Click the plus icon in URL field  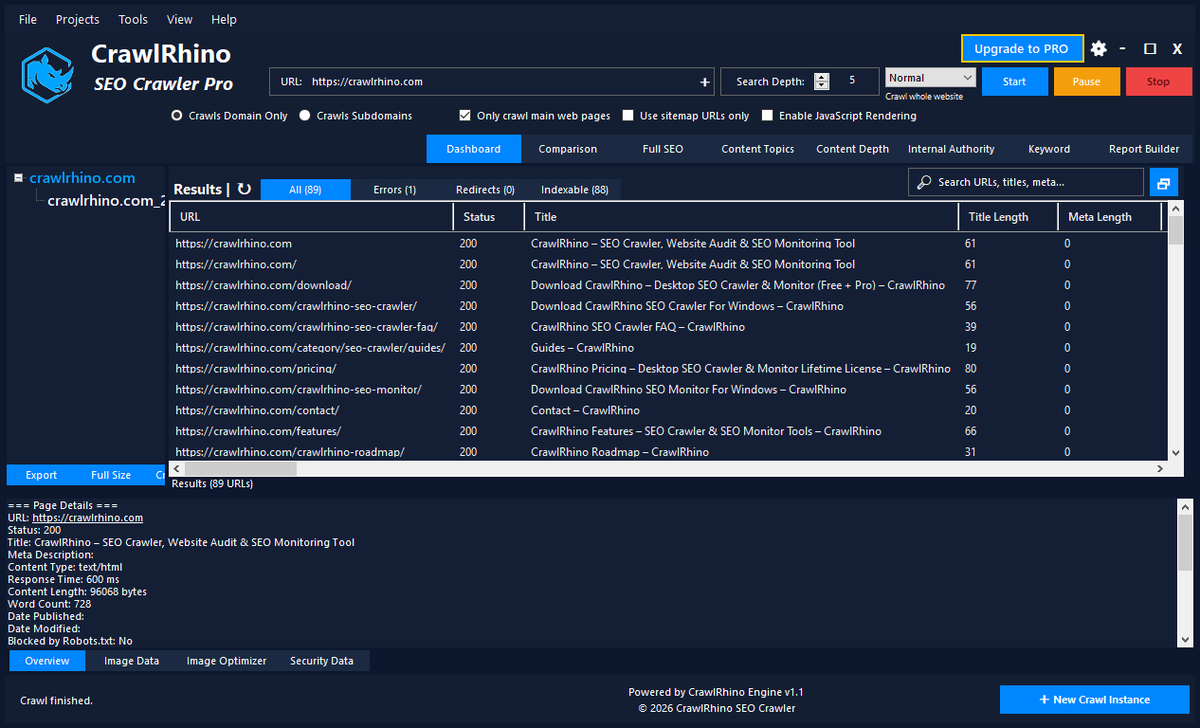[x=704, y=82]
